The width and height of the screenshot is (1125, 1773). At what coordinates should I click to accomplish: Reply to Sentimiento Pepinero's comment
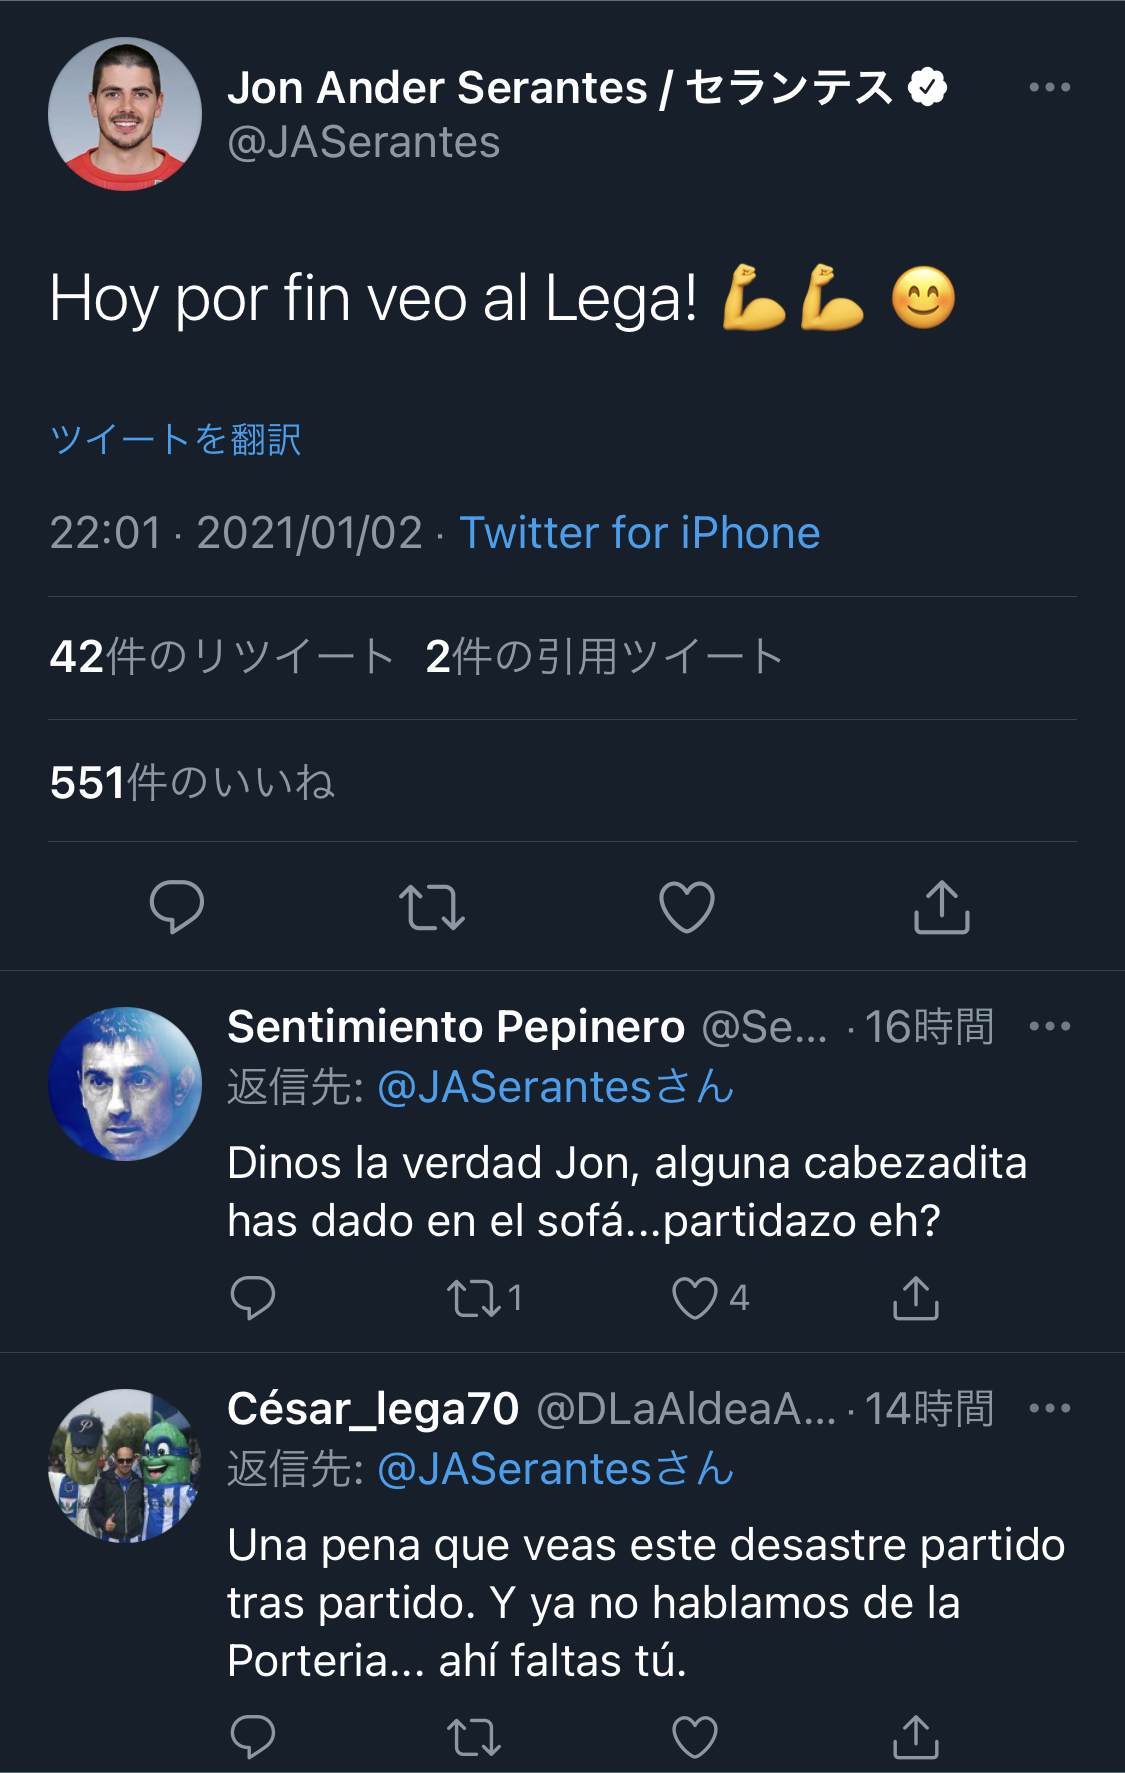tap(252, 1298)
